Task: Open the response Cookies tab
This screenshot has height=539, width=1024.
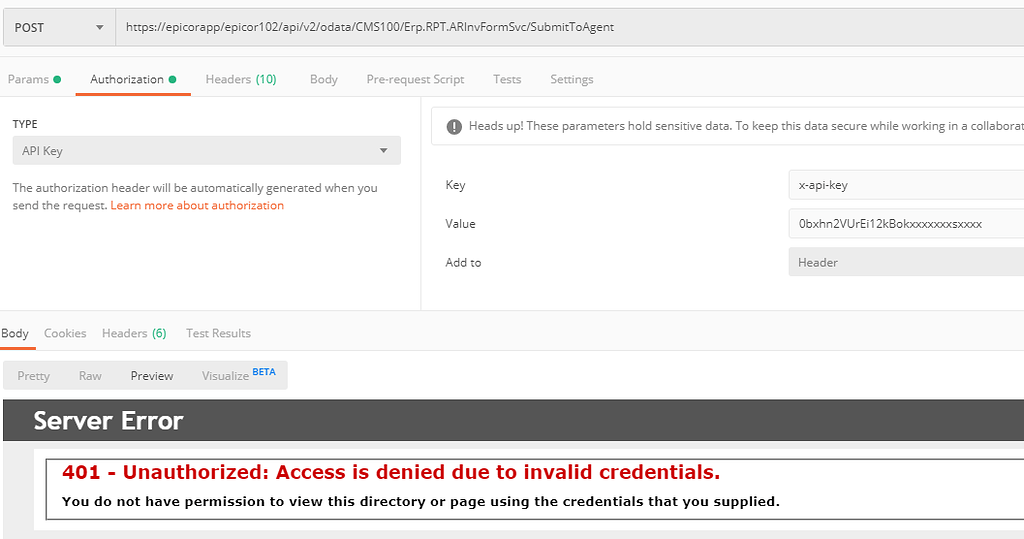Action: (x=65, y=333)
